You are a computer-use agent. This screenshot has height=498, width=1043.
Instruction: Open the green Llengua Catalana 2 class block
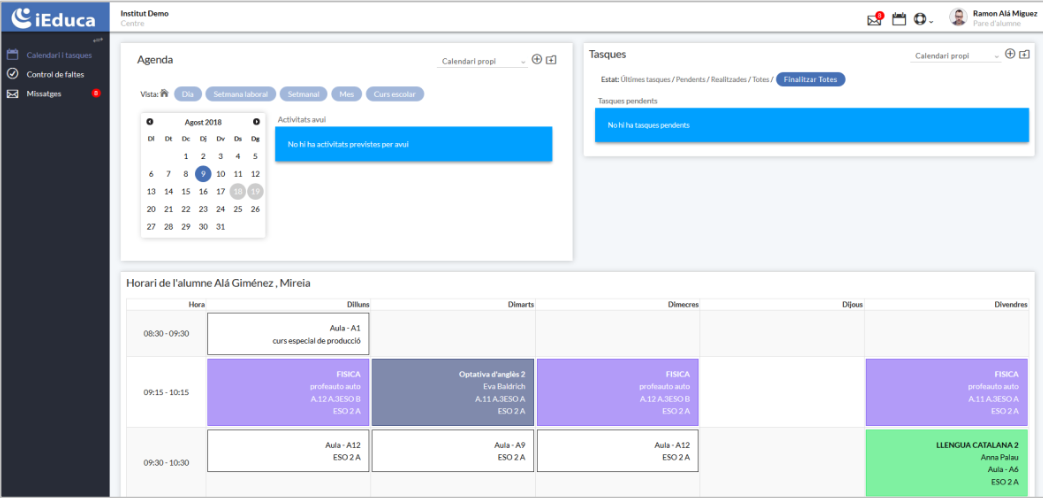pos(946,461)
